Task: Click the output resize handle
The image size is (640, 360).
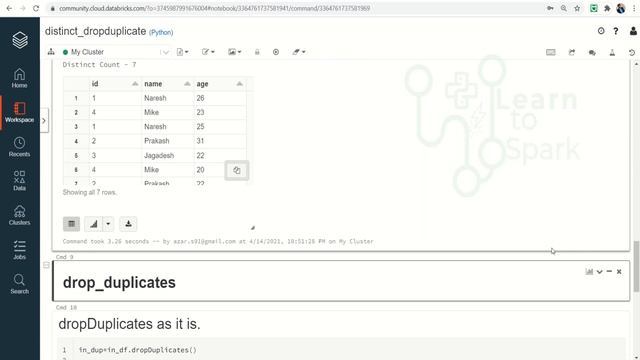Action: [x=253, y=228]
